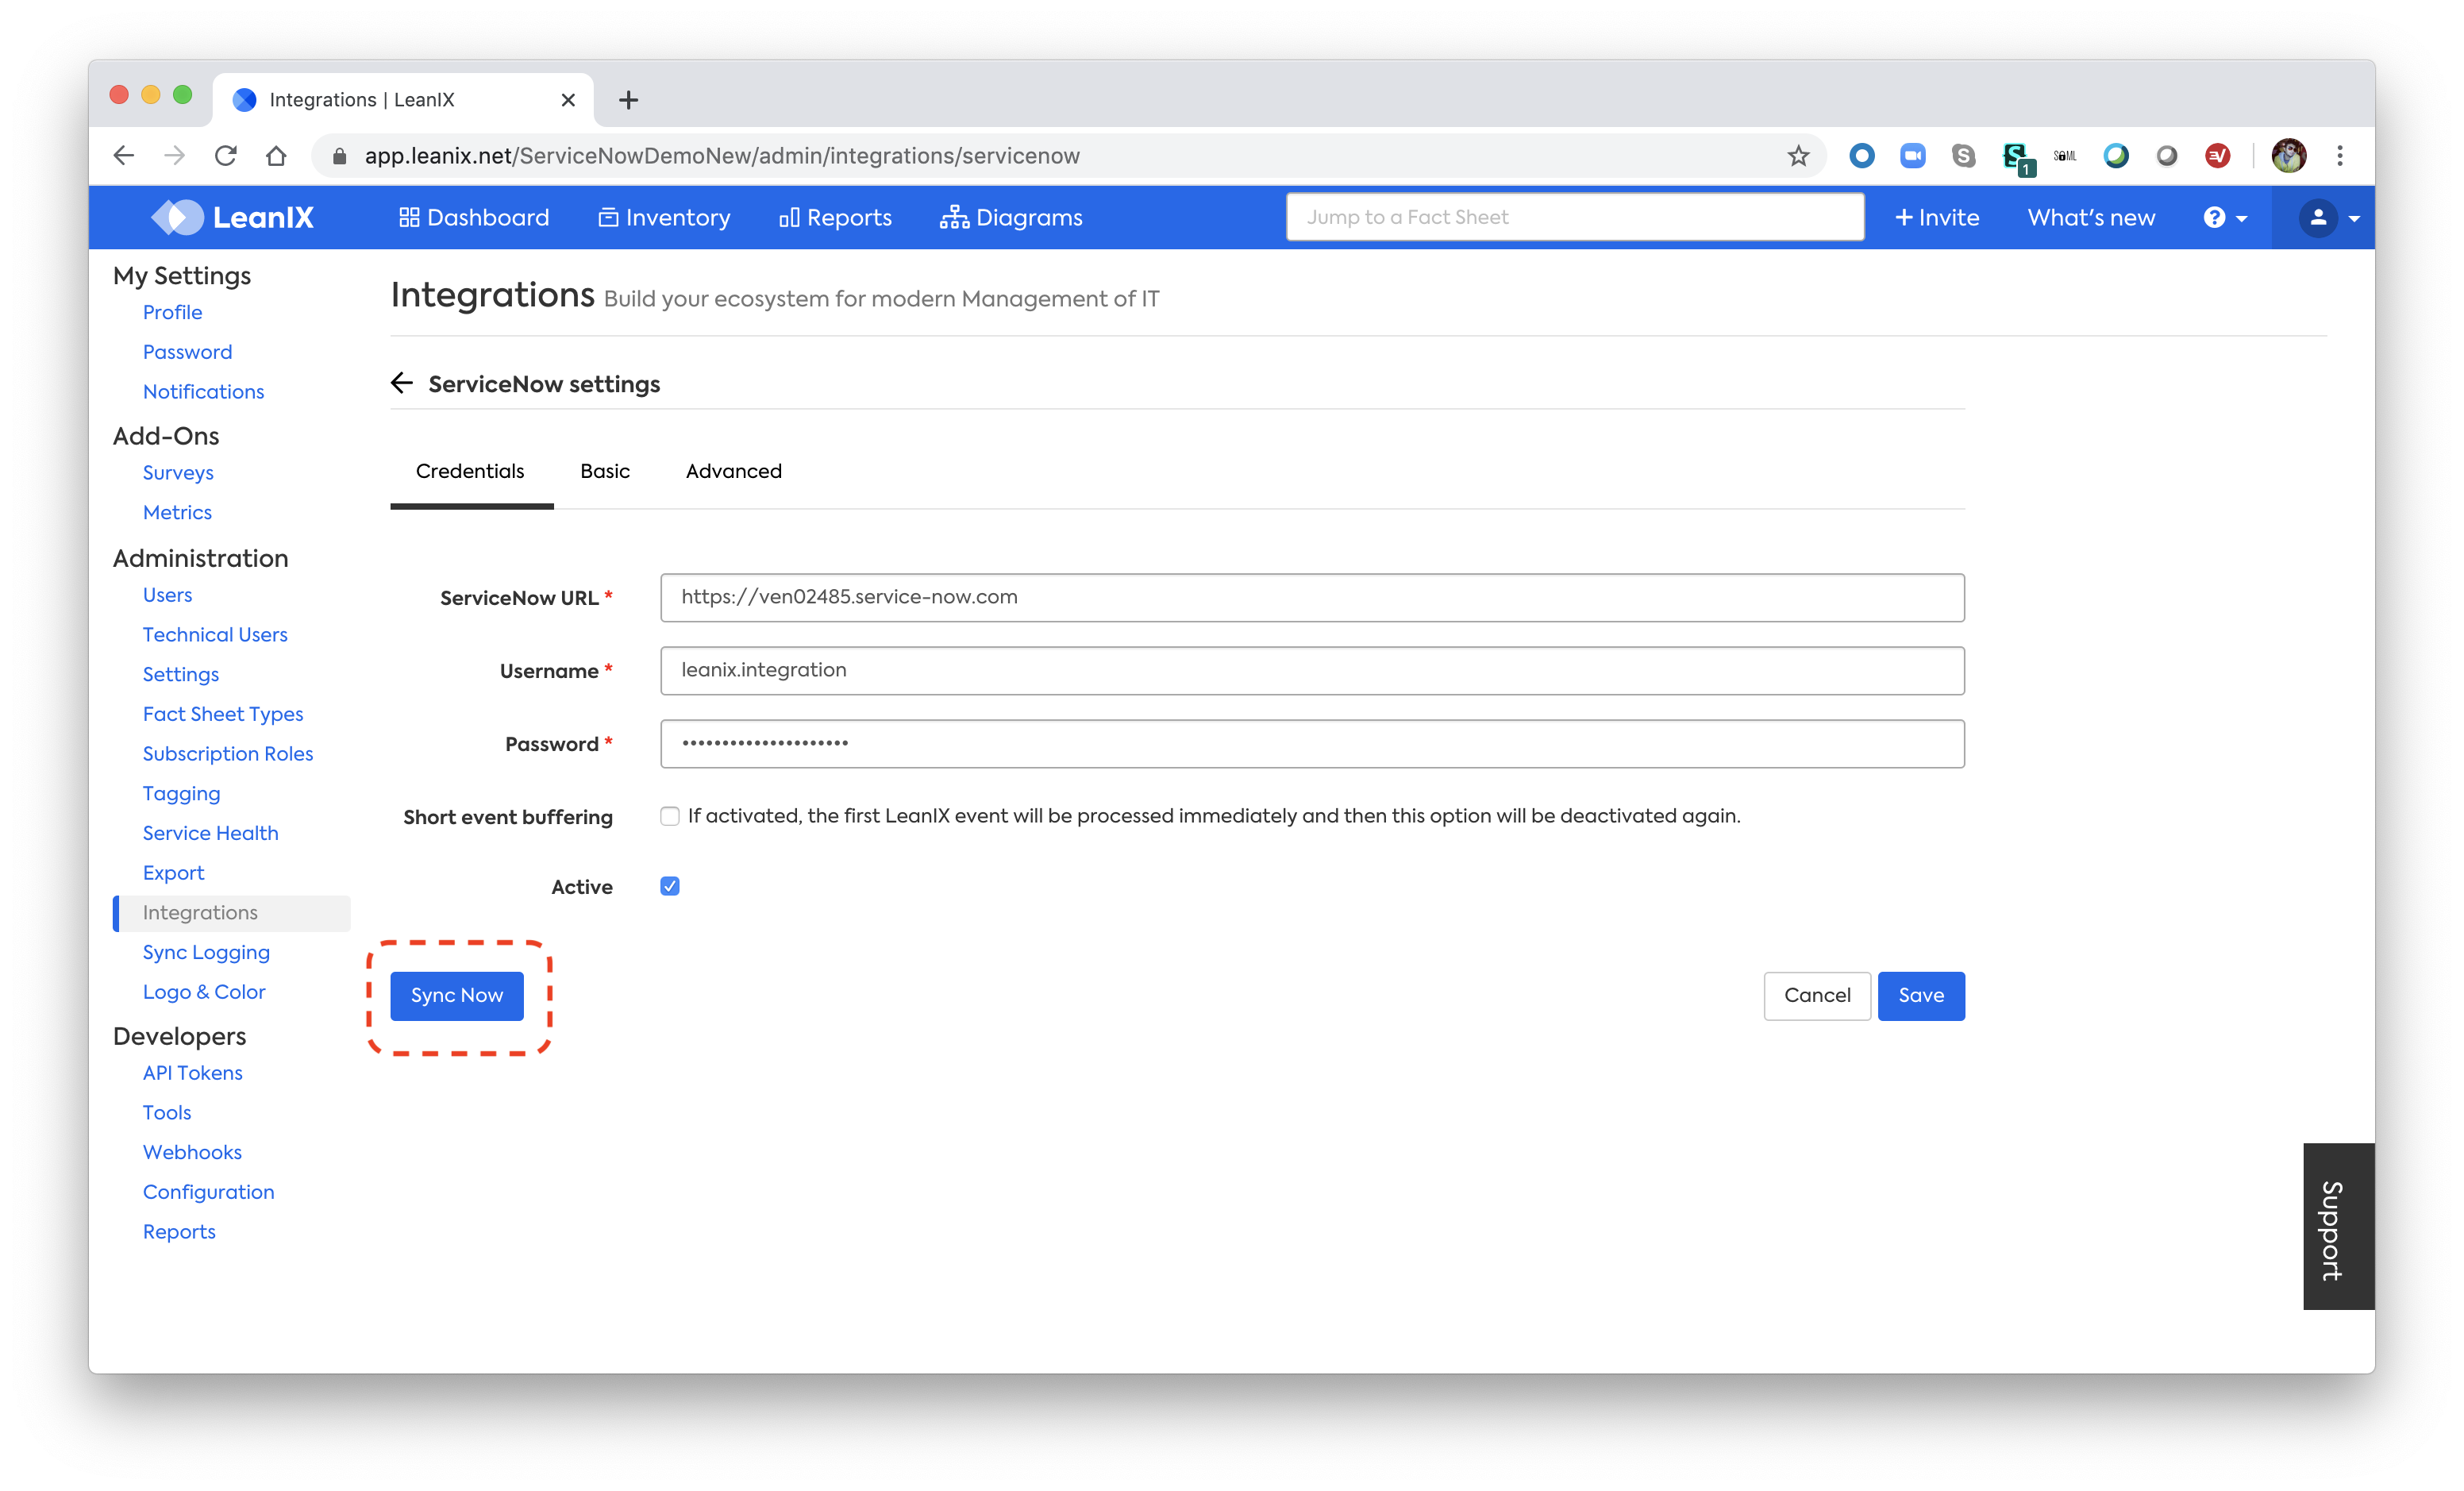The height and width of the screenshot is (1491, 2464).
Task: Open the Diagrams menu
Action: pyautogui.click(x=1012, y=218)
